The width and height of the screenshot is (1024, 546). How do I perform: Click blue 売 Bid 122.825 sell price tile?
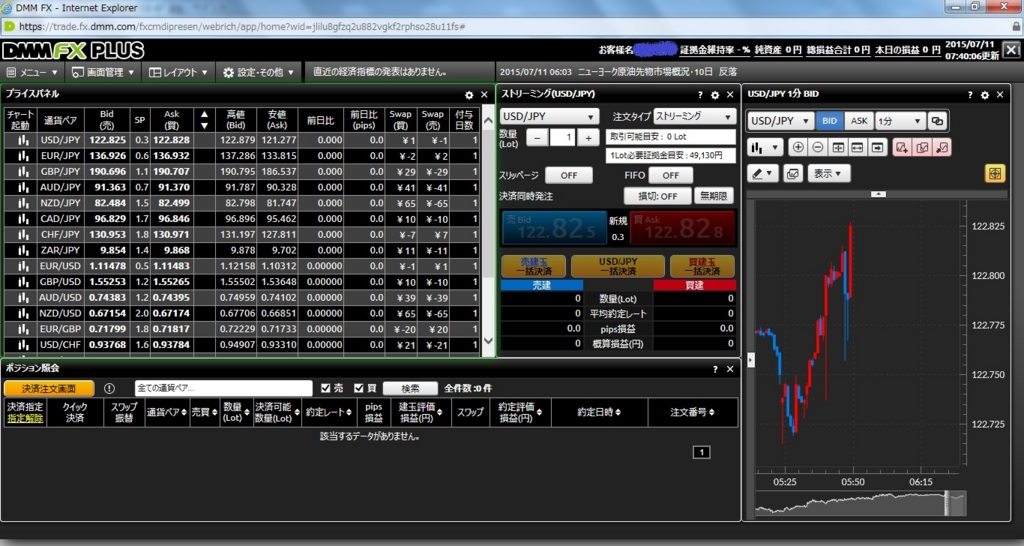pyautogui.click(x=554, y=227)
